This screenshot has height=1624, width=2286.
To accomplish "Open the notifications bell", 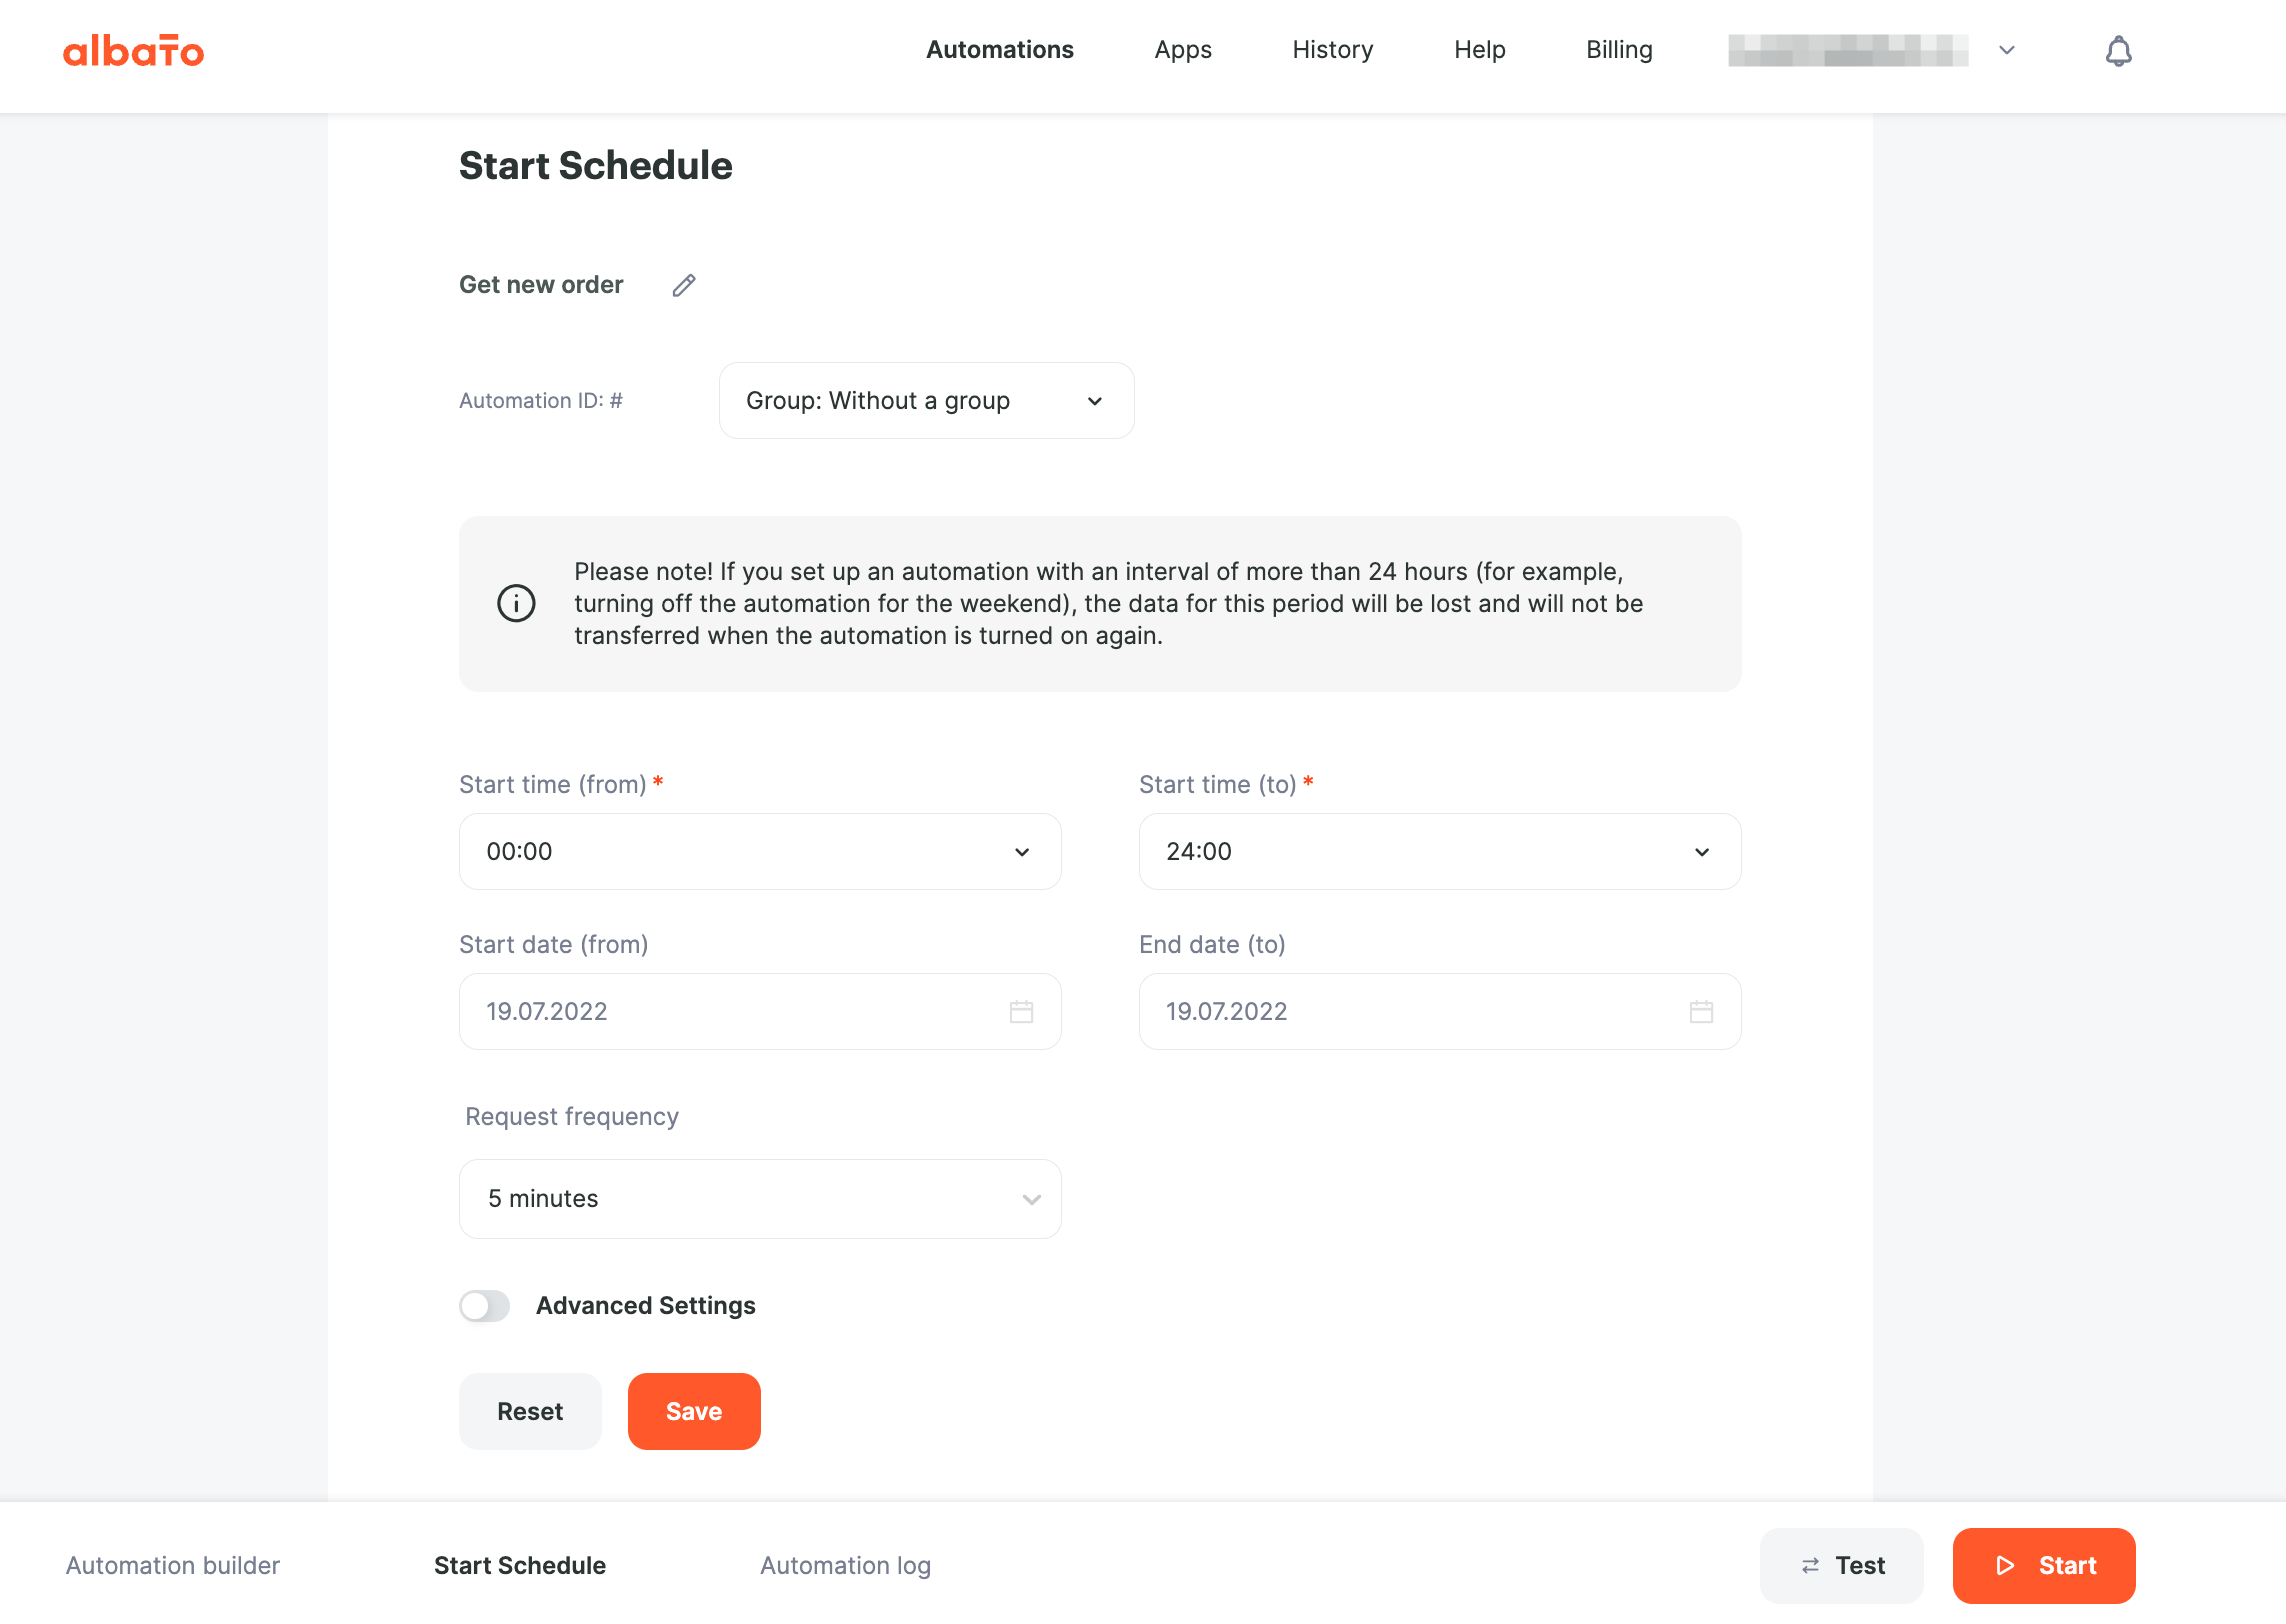I will [2118, 51].
